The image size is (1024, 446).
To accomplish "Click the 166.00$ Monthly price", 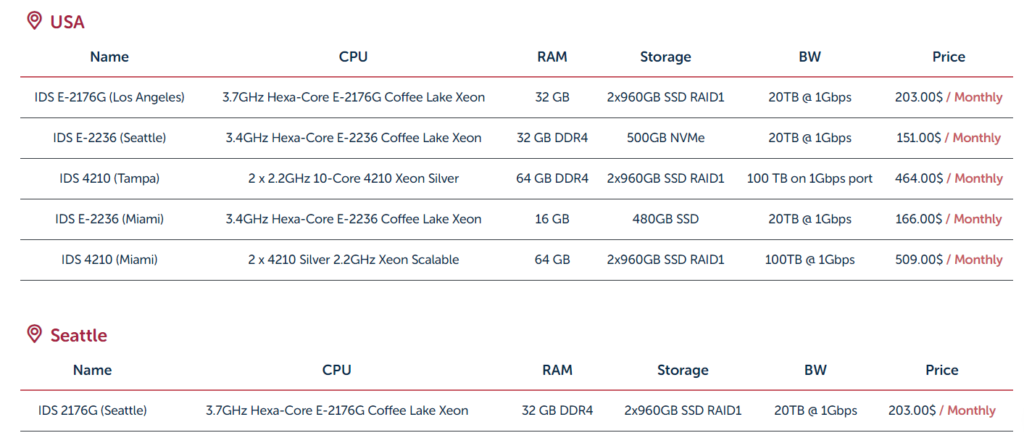I will (x=948, y=219).
